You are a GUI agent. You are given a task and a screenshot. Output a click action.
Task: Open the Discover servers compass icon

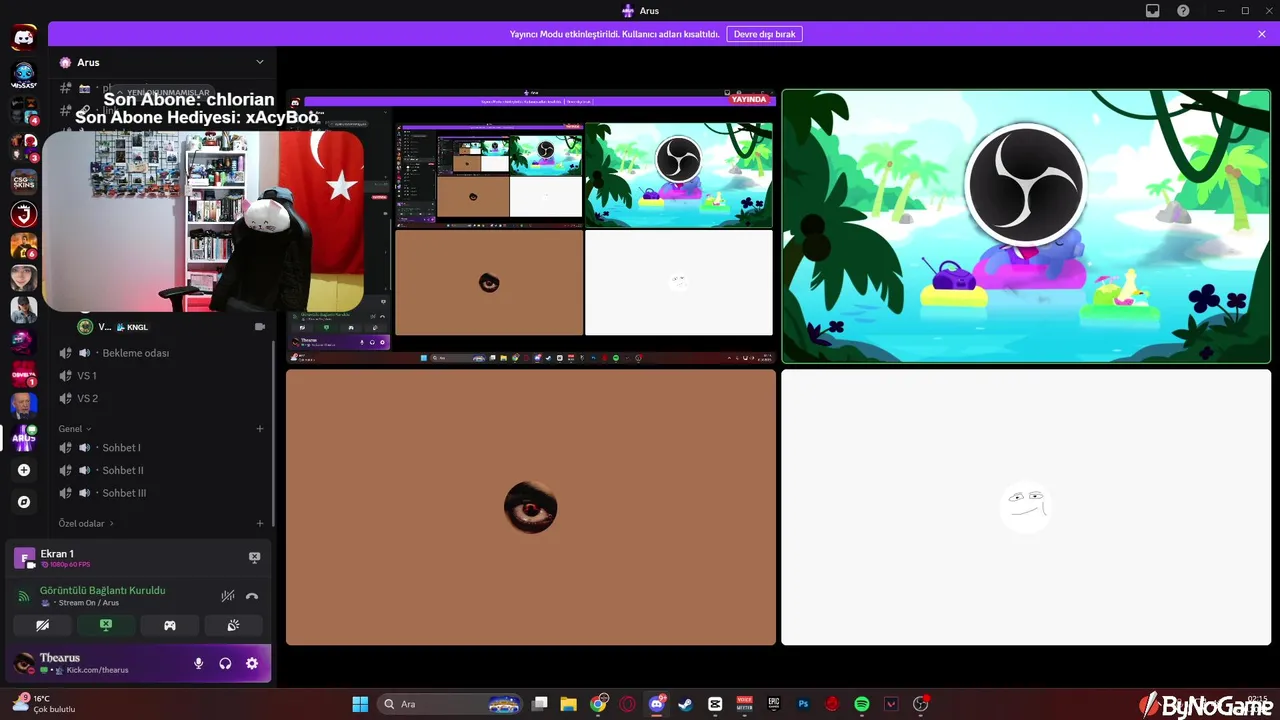tap(24, 502)
